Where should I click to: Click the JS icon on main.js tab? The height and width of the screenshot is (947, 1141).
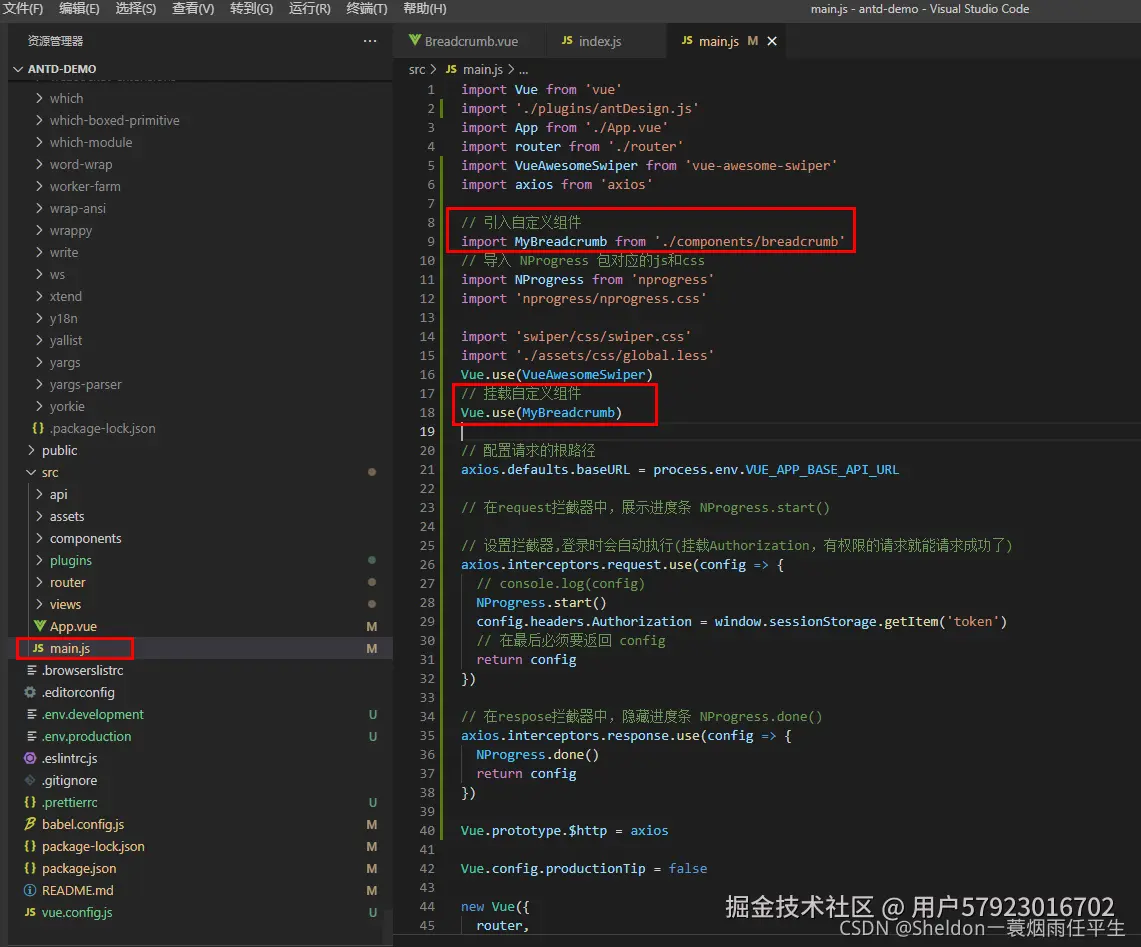[x=687, y=41]
